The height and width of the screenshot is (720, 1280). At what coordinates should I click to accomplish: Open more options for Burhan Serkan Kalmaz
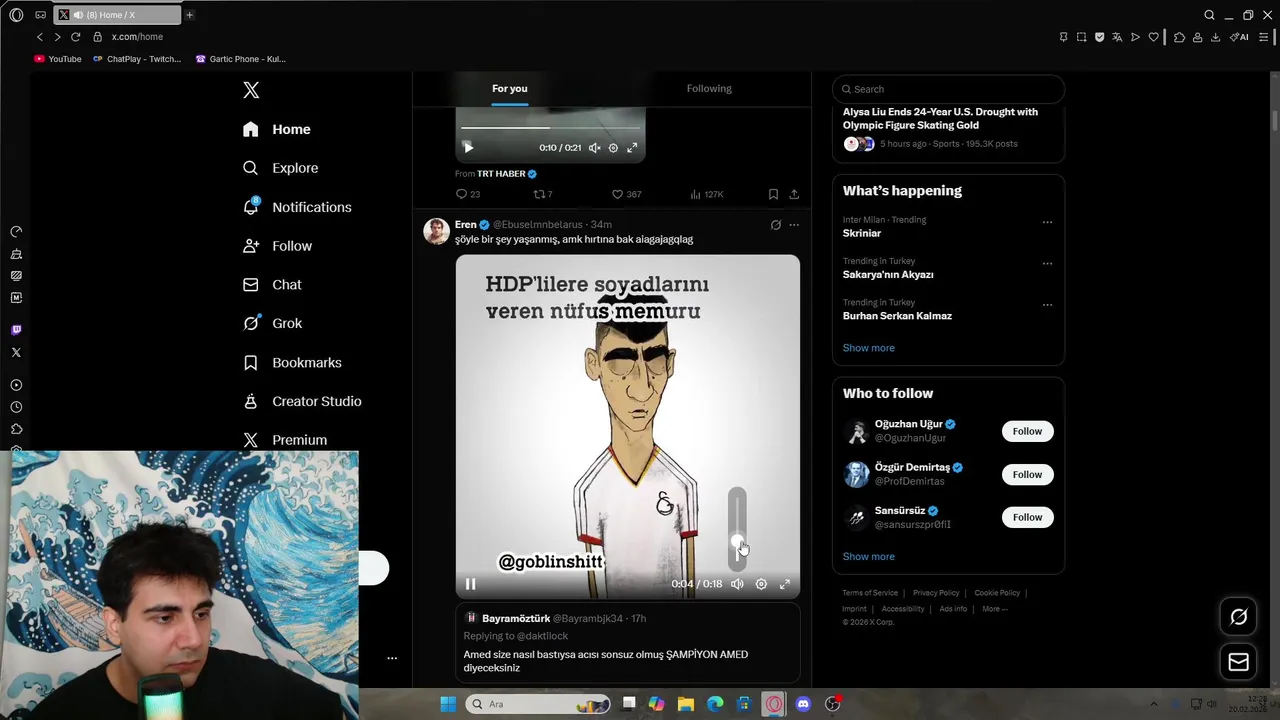point(1047,304)
